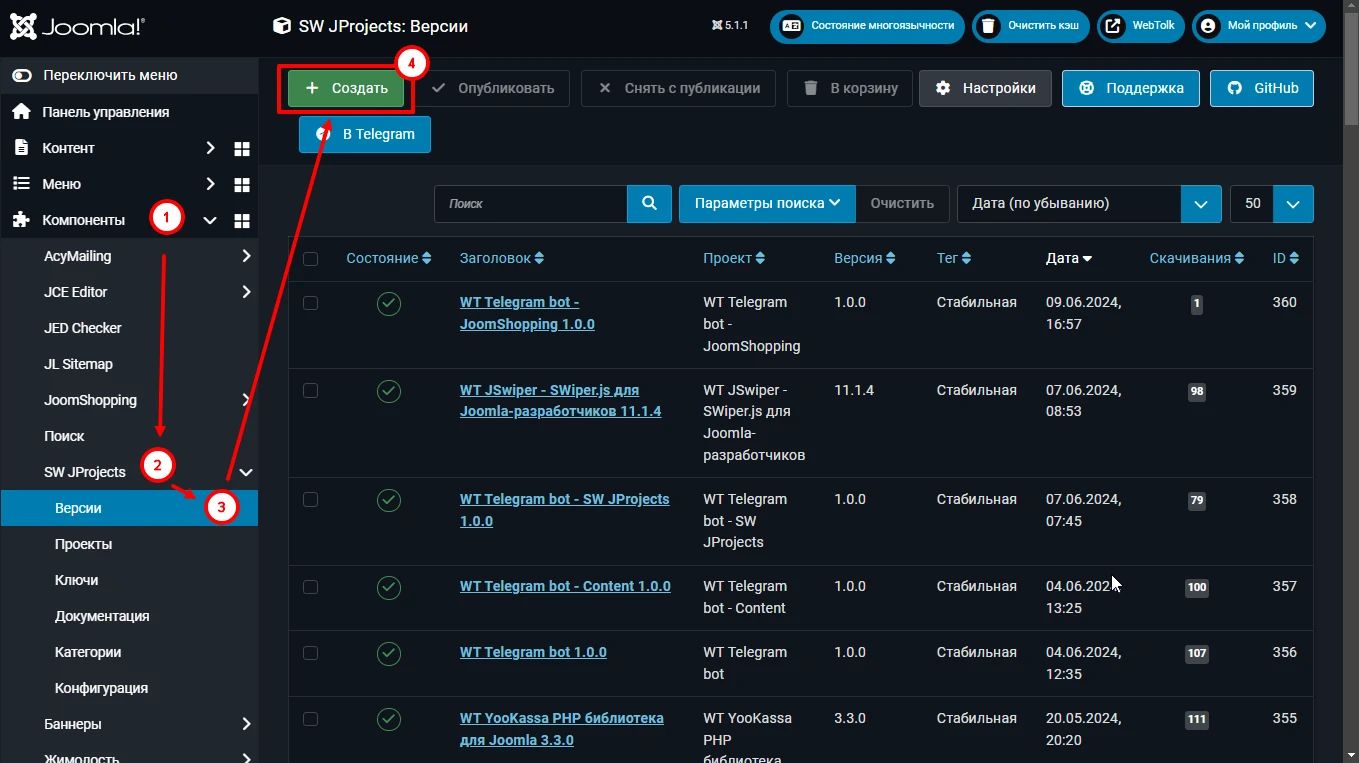Open the Меню dashboard grid icon
Viewport: 1359px width, 763px height.
pos(241,185)
